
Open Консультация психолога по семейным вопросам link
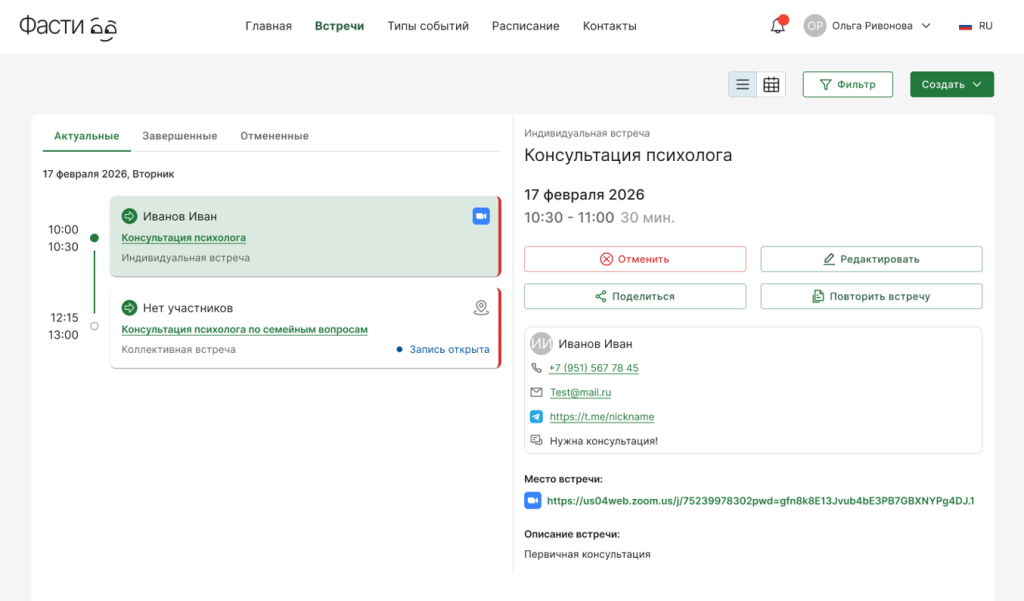(244, 329)
